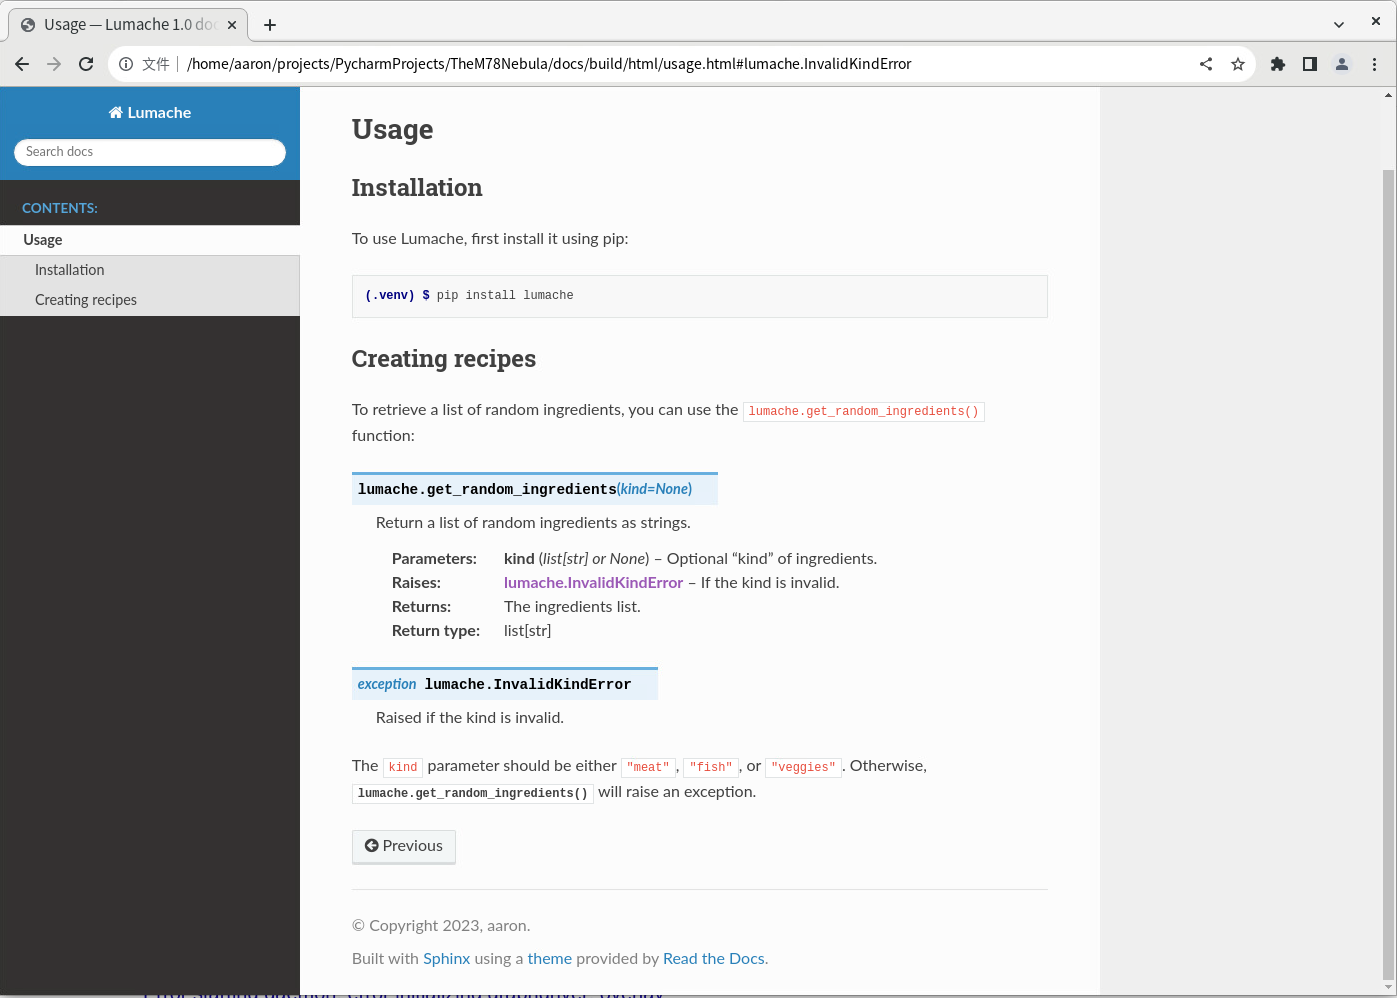Viewport: 1397px width, 998px height.
Task: Click the Installation section heading
Action: (x=417, y=188)
